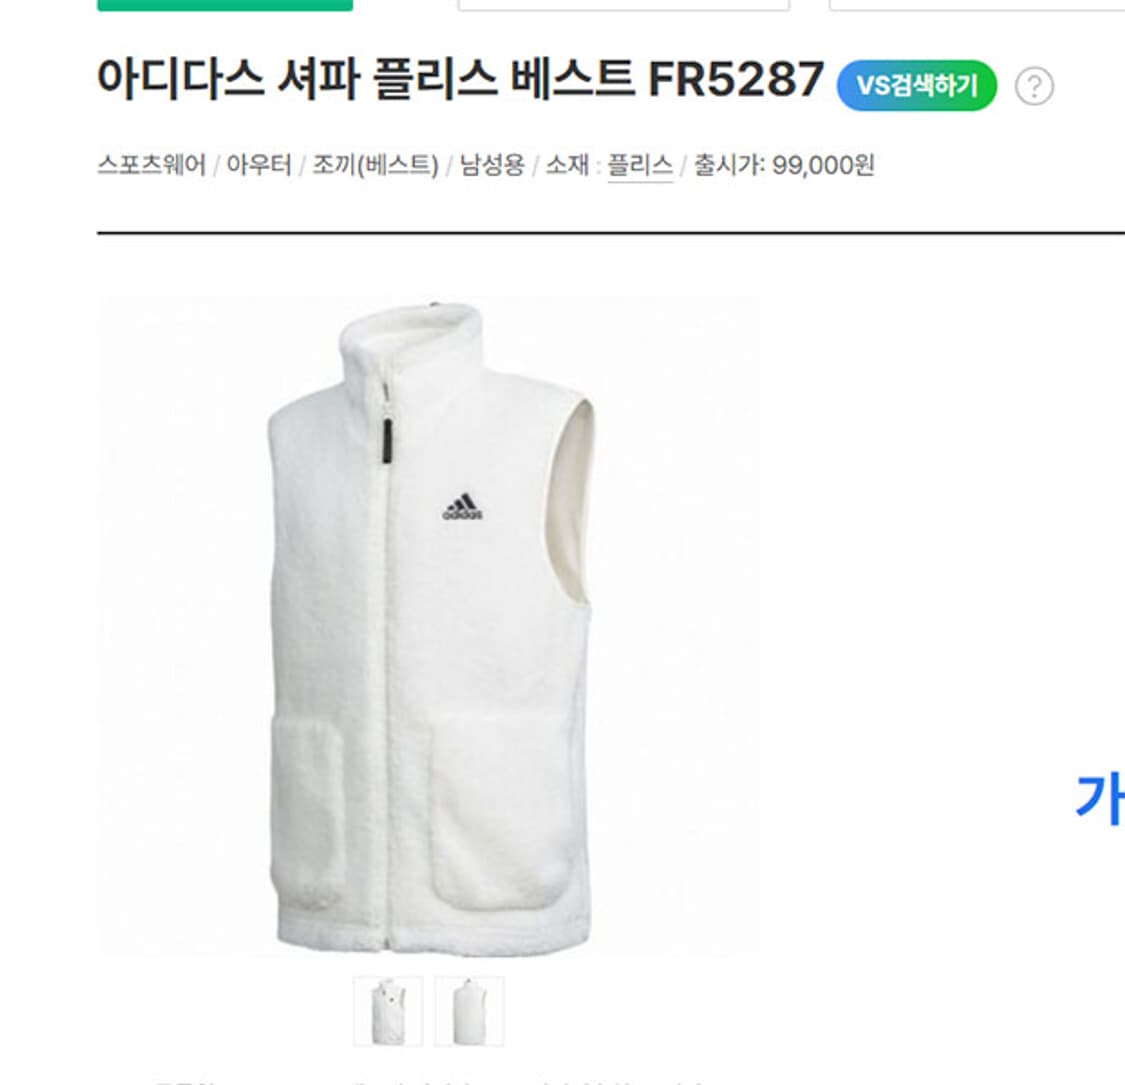
Task: Click the VS검색하기 gradient button
Action: (x=916, y=85)
